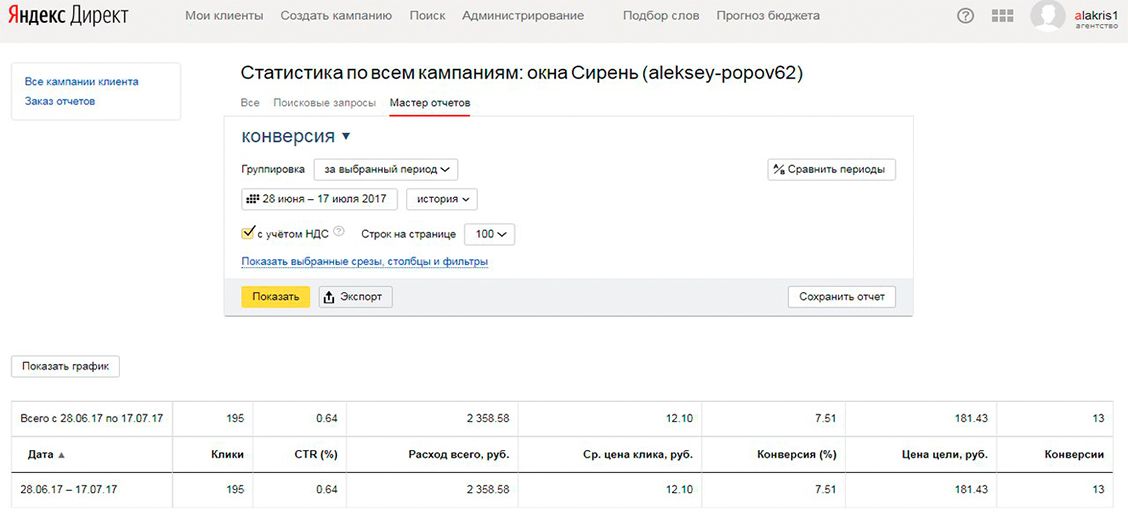This screenshot has width=1128, height=515.
Task: Click «Сохранить отчет» button
Action: (x=841, y=297)
